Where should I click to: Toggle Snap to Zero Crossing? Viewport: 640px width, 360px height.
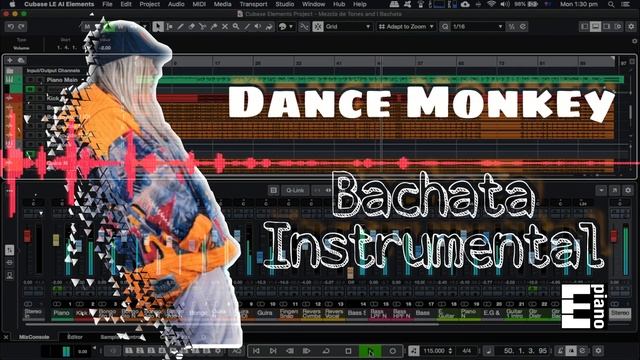[304, 27]
